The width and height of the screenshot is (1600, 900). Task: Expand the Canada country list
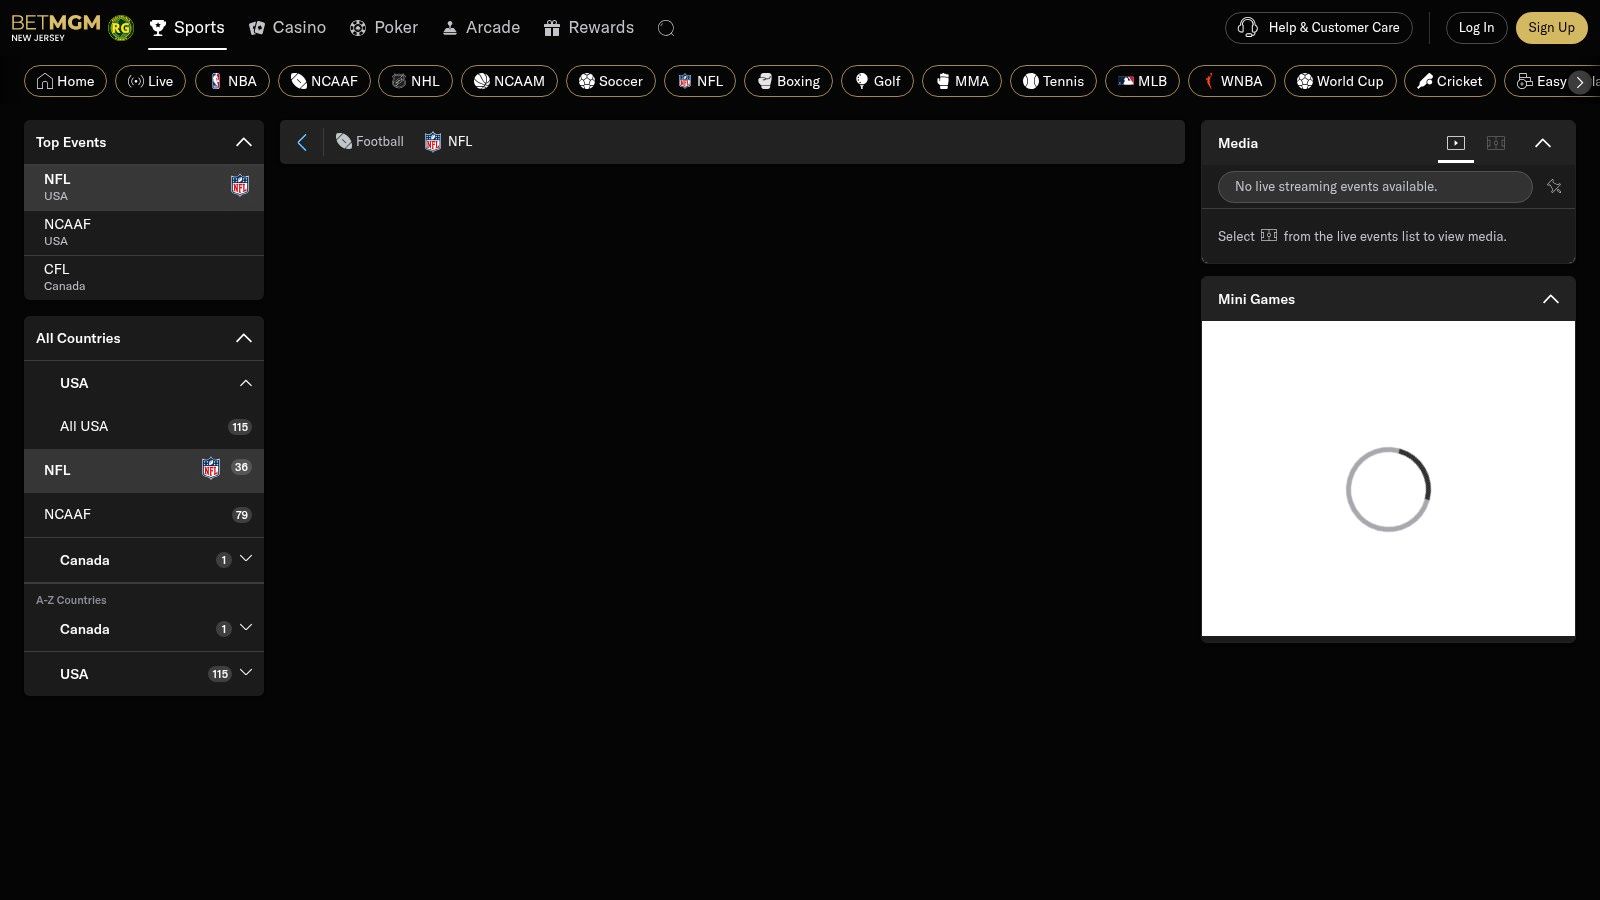[x=246, y=560]
